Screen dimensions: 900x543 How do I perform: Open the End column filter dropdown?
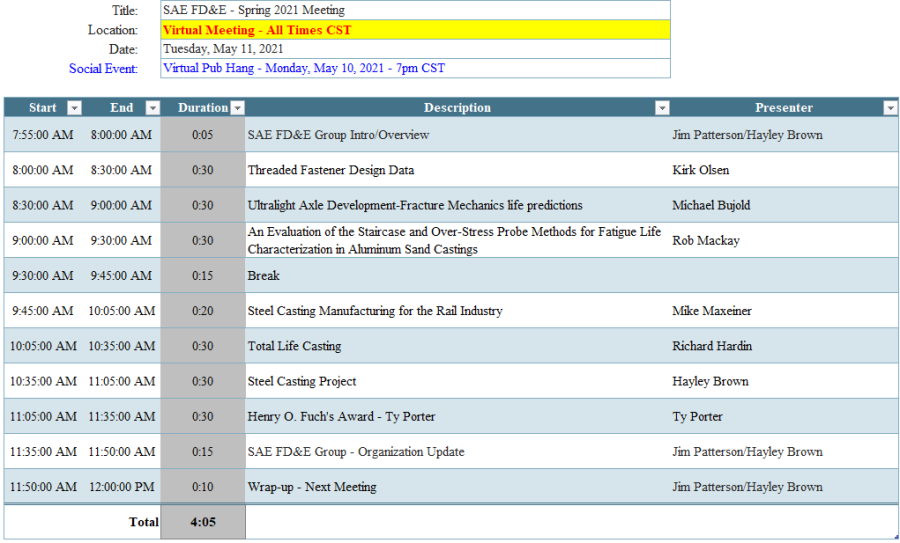click(x=152, y=108)
